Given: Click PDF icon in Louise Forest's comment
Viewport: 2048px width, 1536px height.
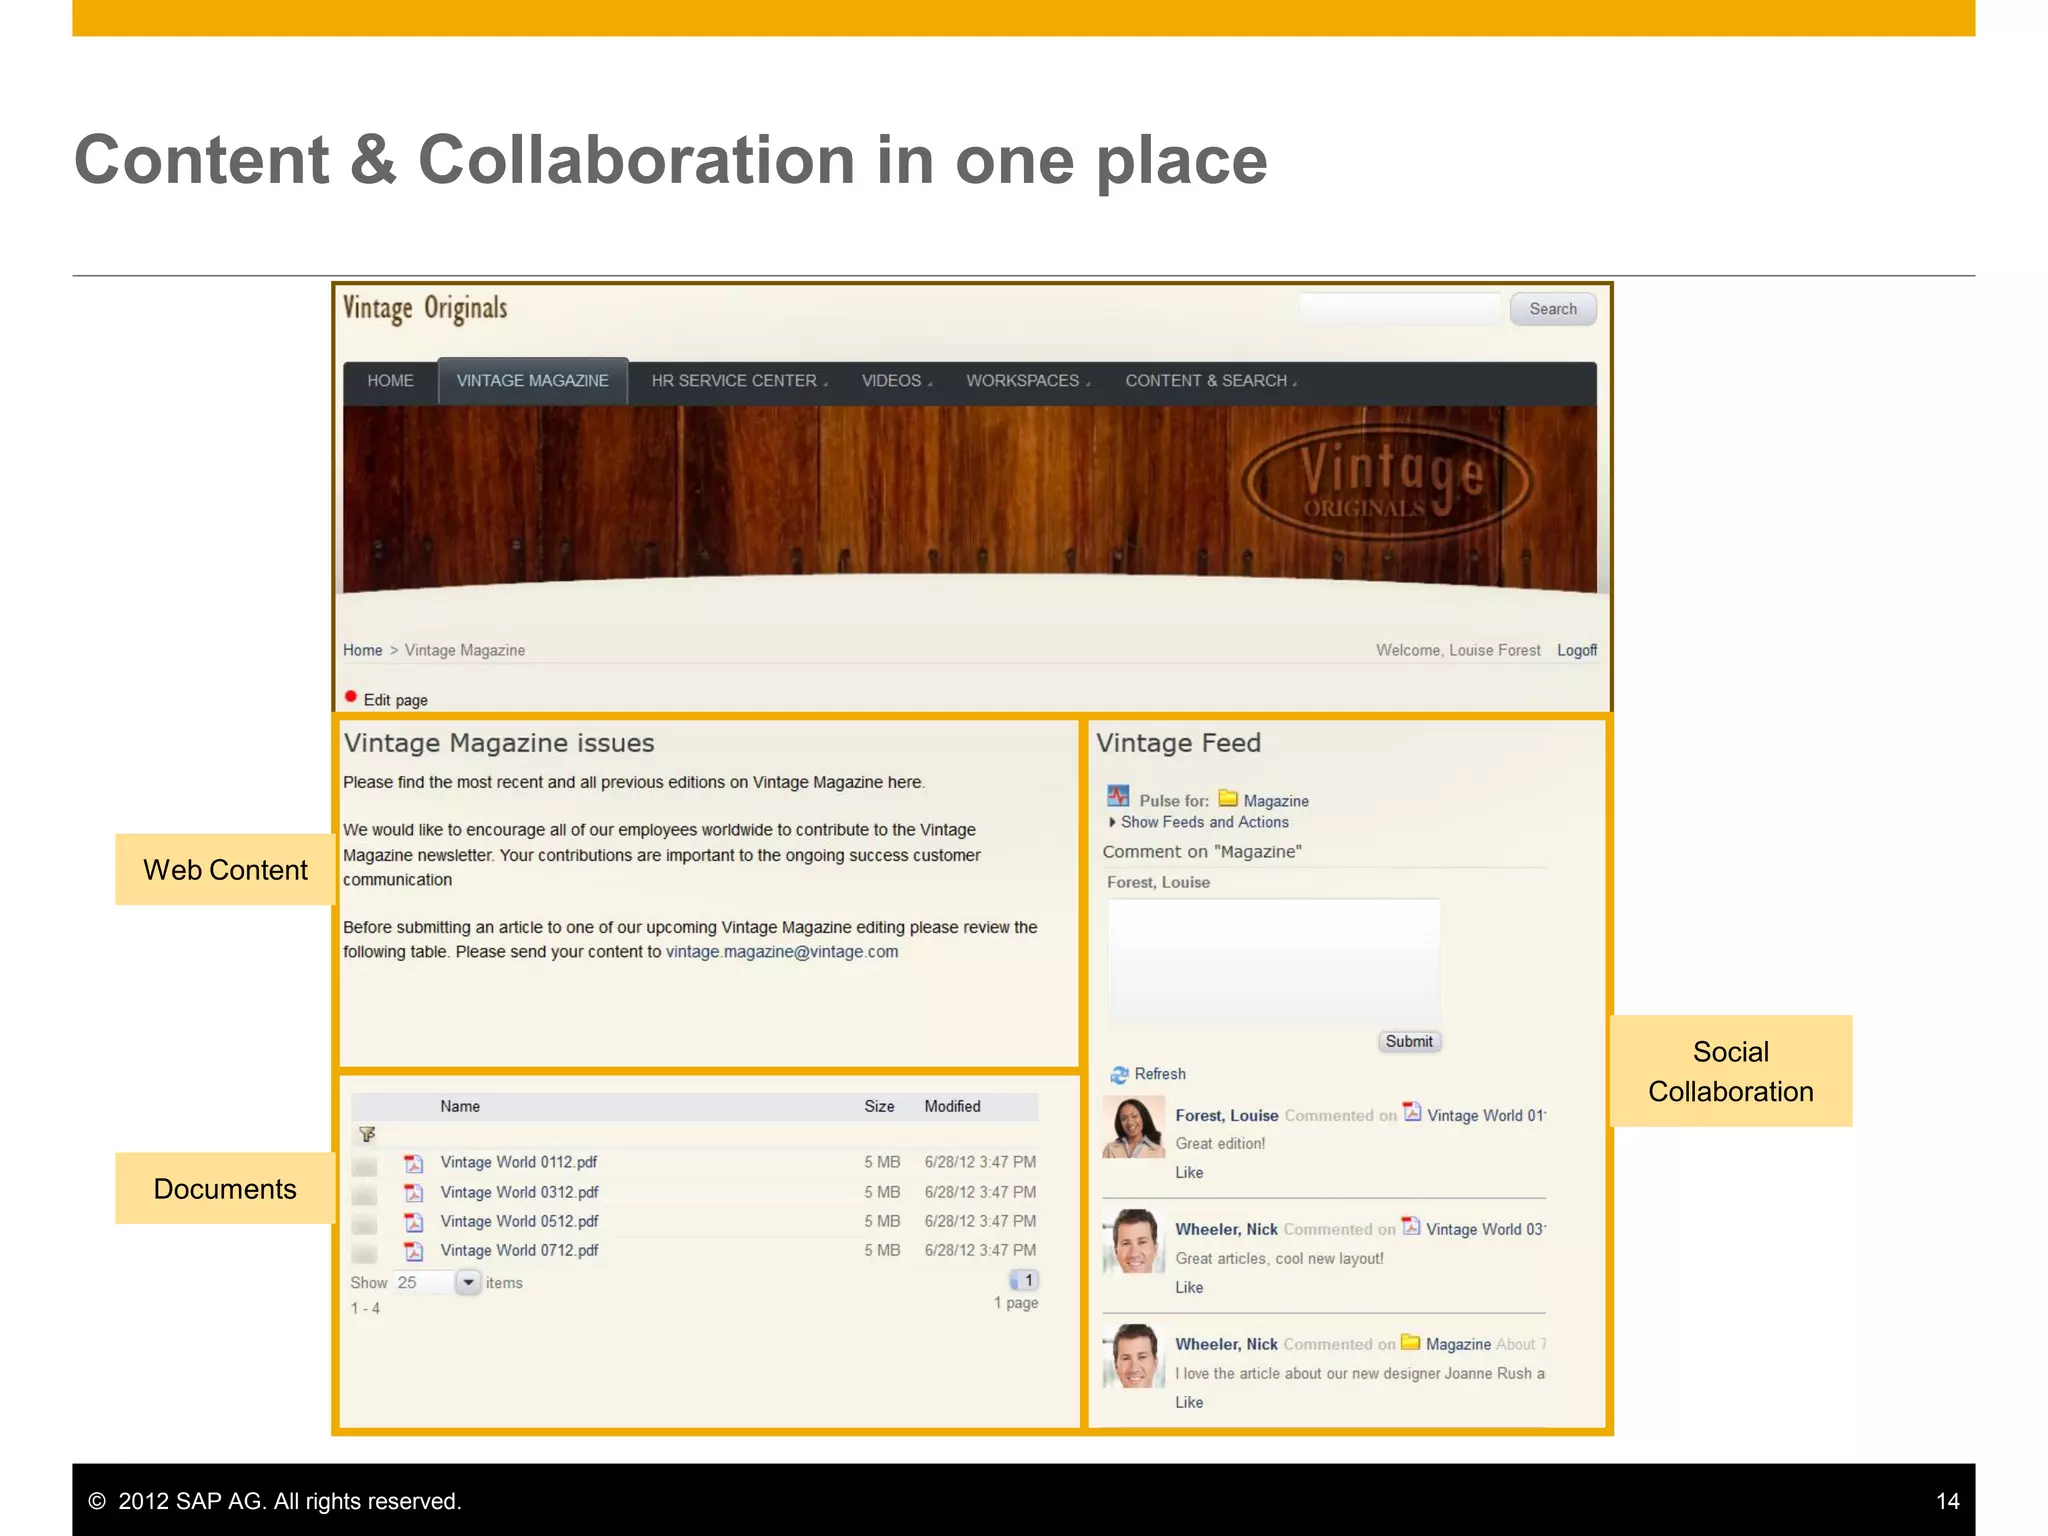Looking at the screenshot, I should click(x=1412, y=1112).
